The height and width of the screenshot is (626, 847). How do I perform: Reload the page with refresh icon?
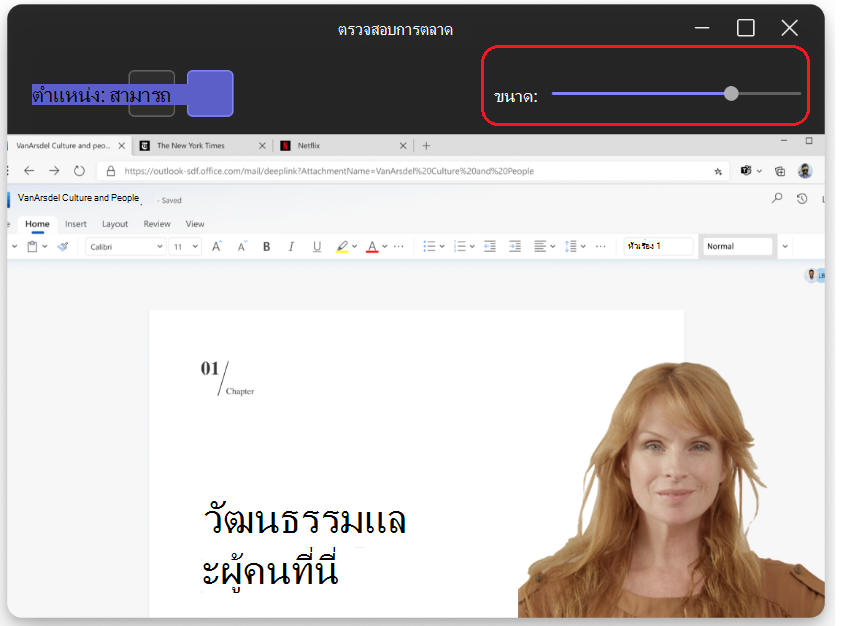point(79,171)
